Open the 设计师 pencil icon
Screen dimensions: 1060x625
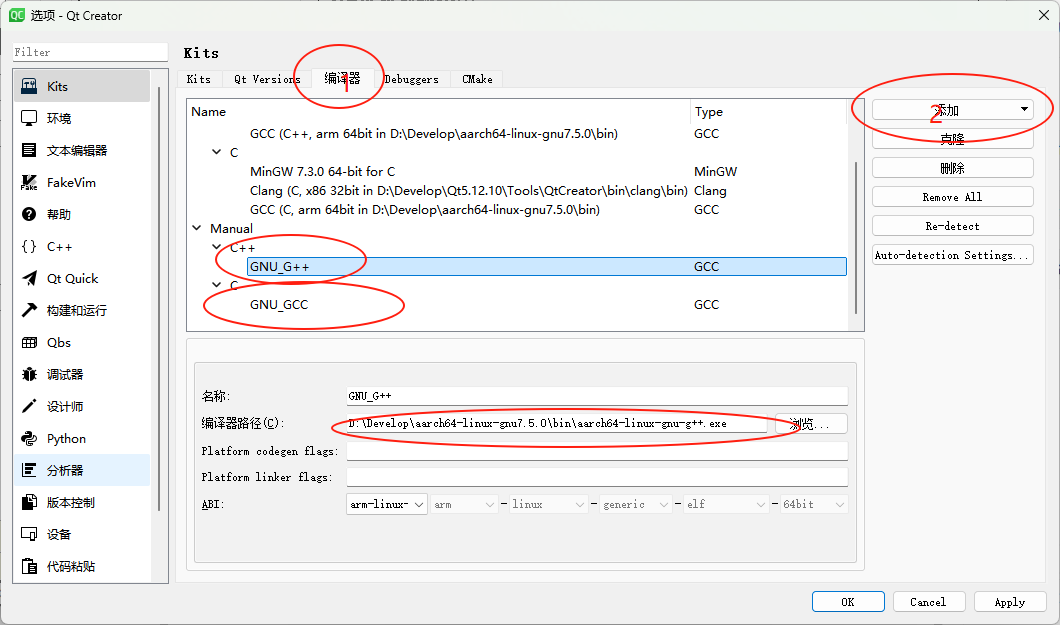click(x=29, y=406)
